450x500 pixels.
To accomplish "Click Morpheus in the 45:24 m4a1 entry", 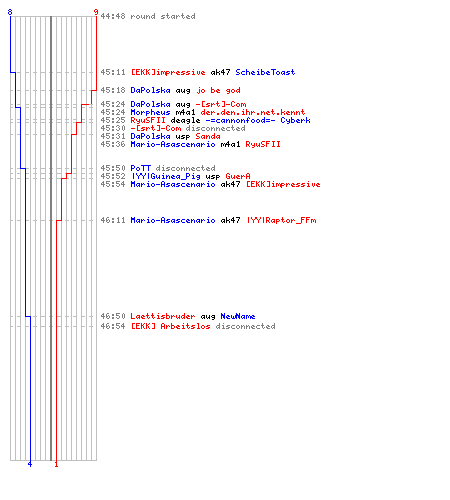I will [x=150, y=112].
